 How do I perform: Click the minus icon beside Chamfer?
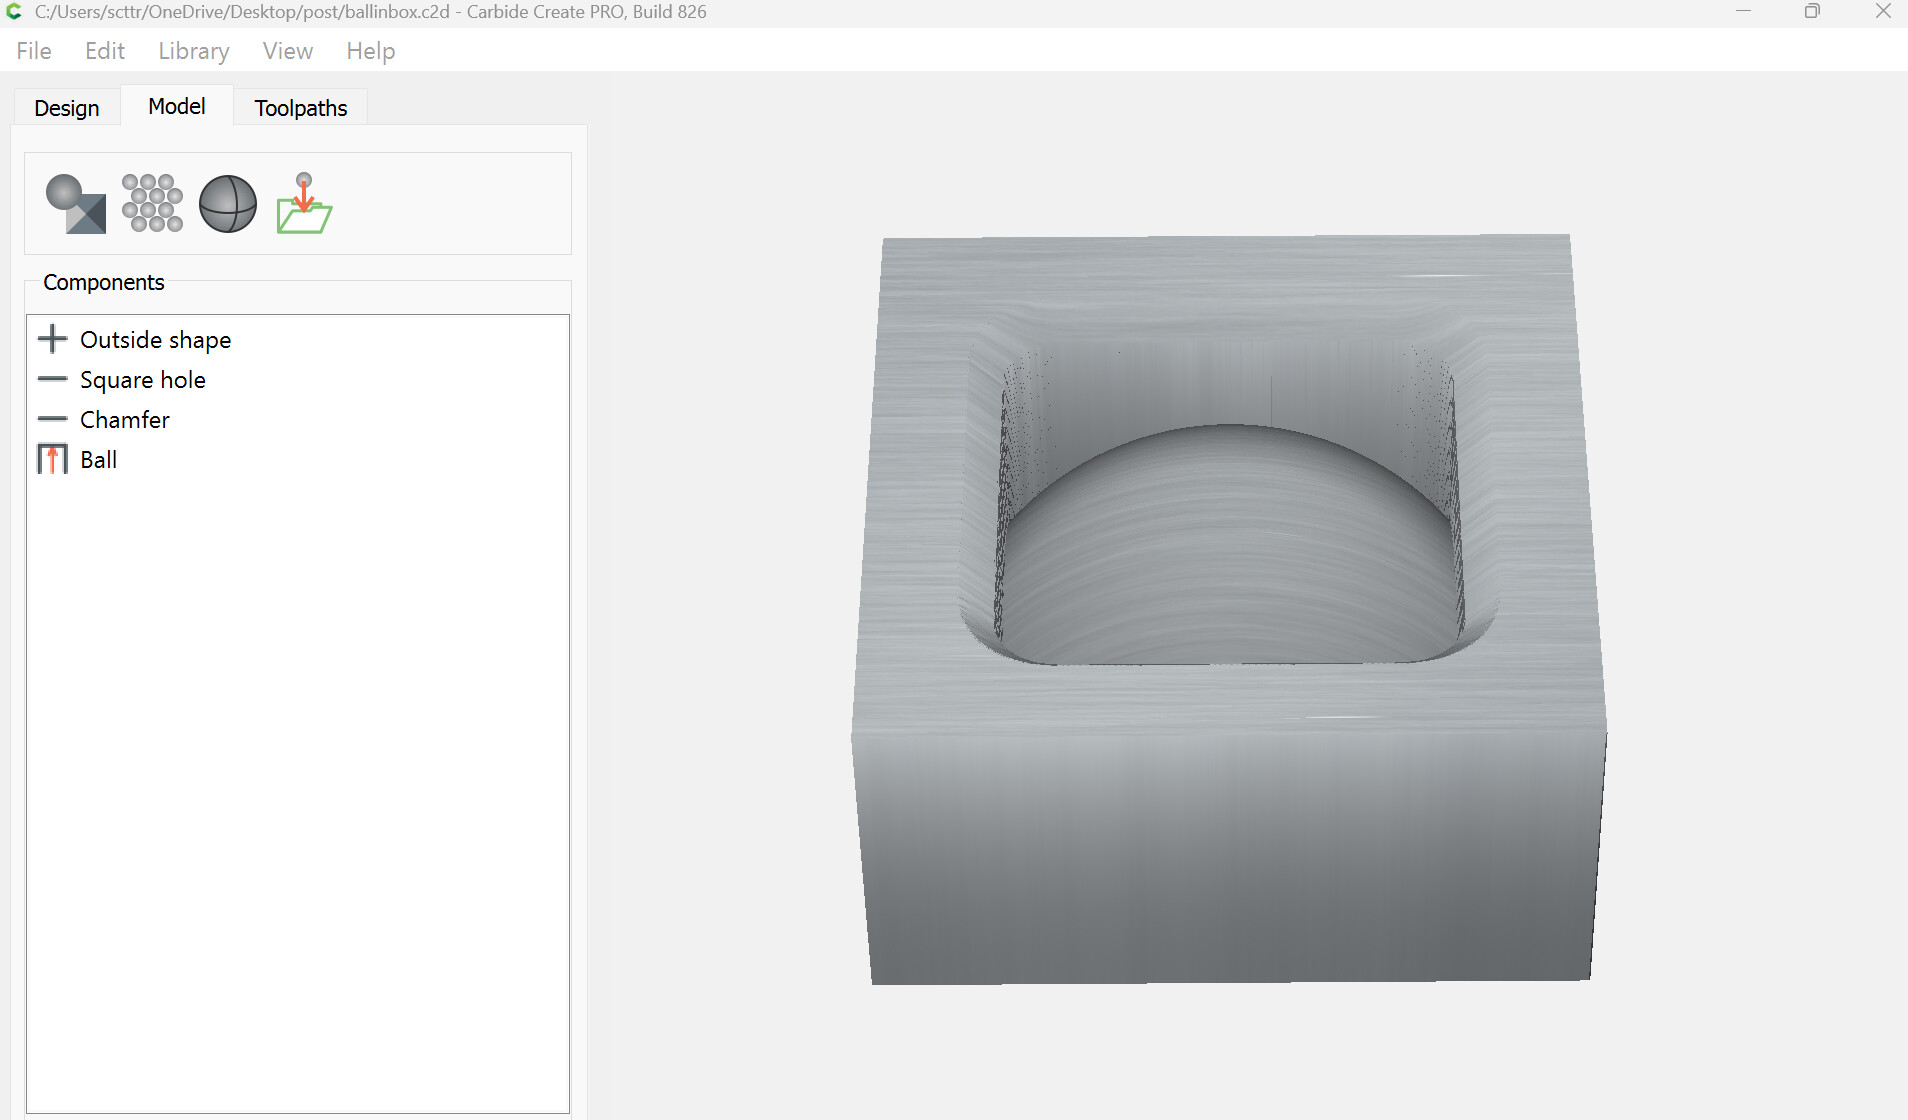click(52, 419)
